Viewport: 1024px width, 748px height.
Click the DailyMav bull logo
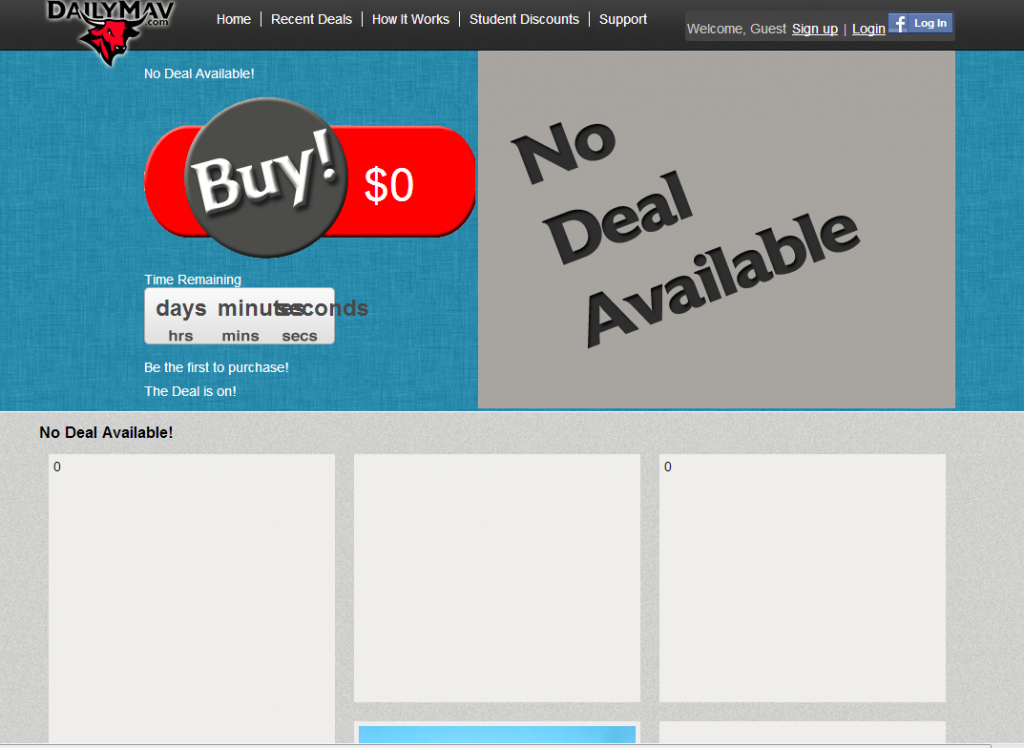pyautogui.click(x=110, y=28)
